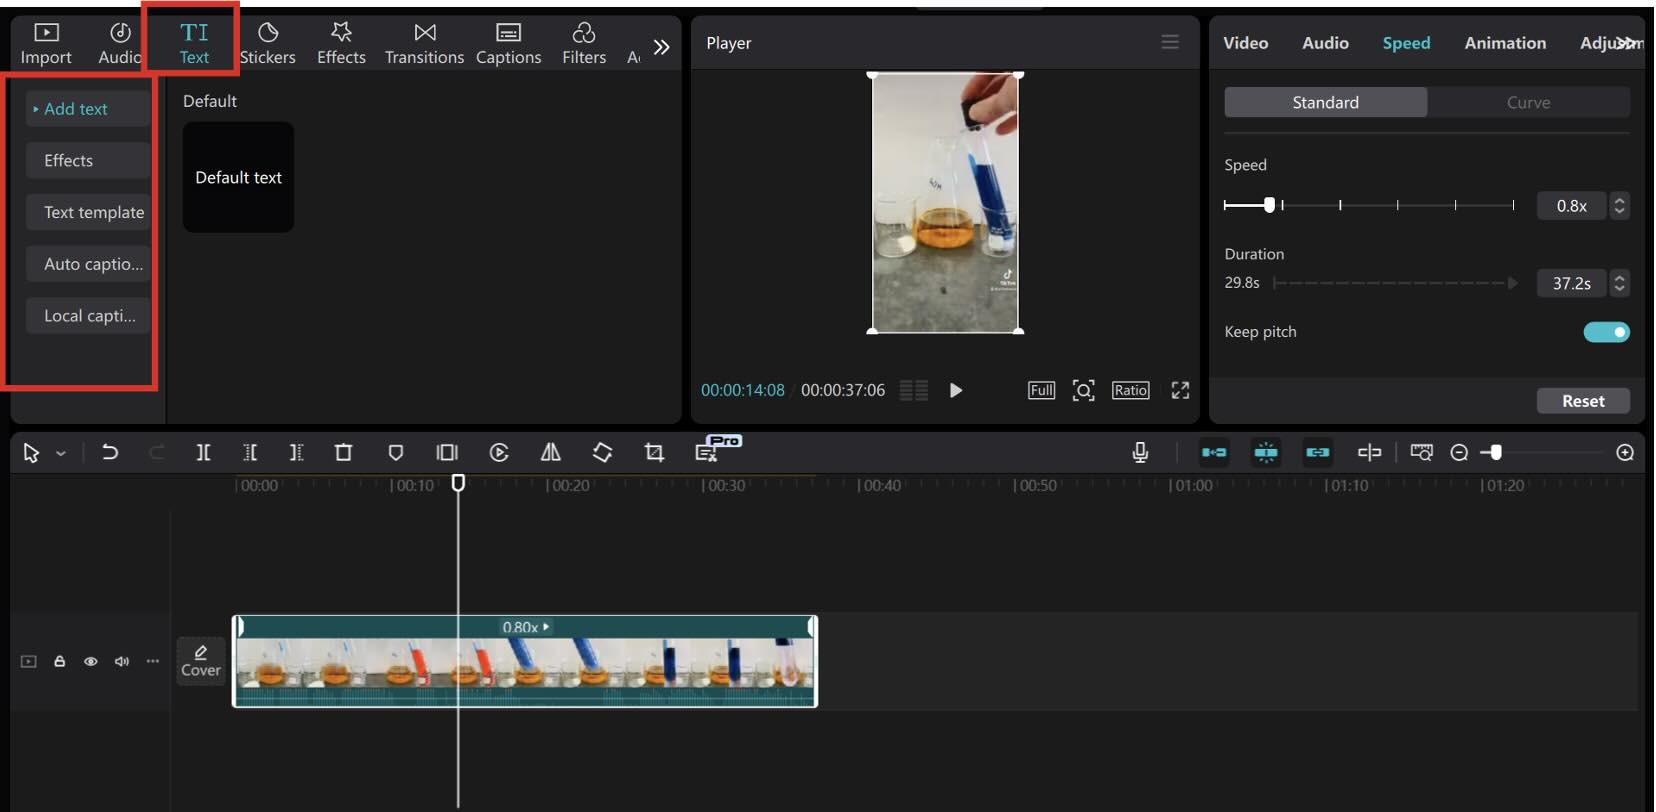
Task: Open the Effects tab in top bar
Action: pos(341,45)
